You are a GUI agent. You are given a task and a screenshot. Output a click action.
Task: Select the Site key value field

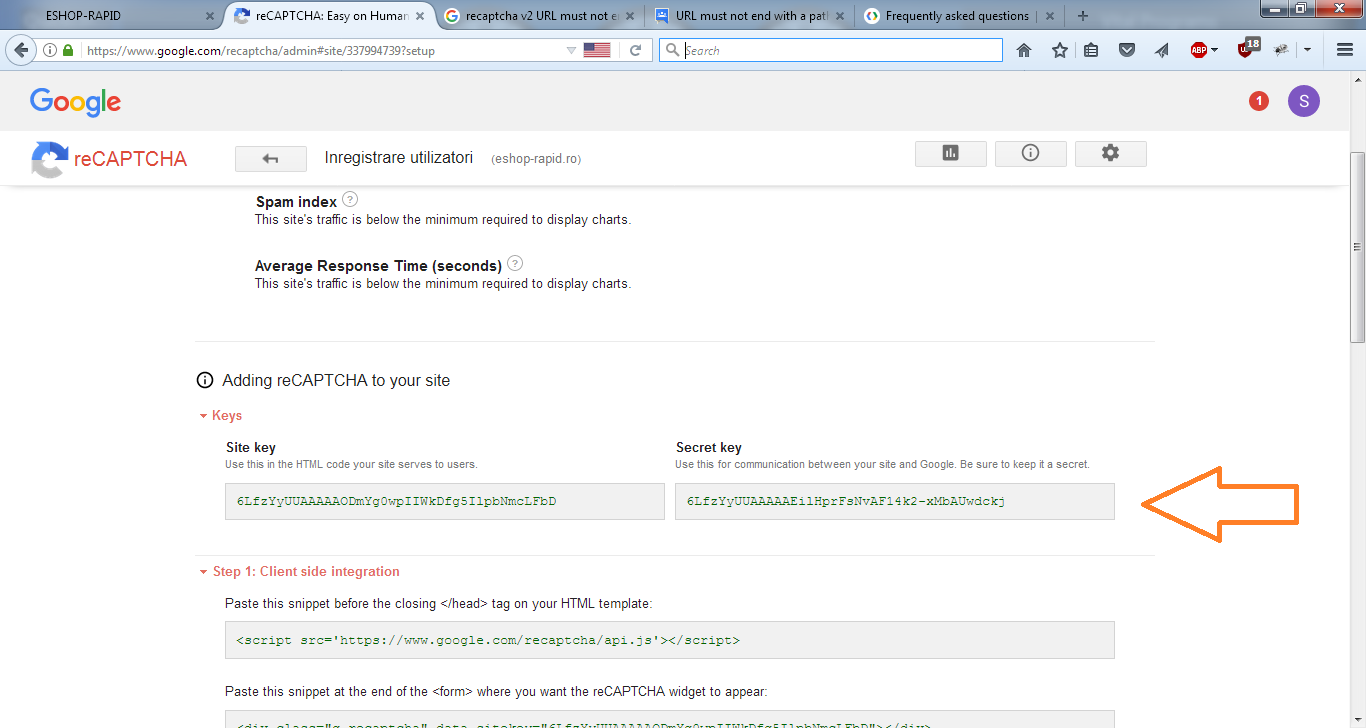[x=445, y=501]
